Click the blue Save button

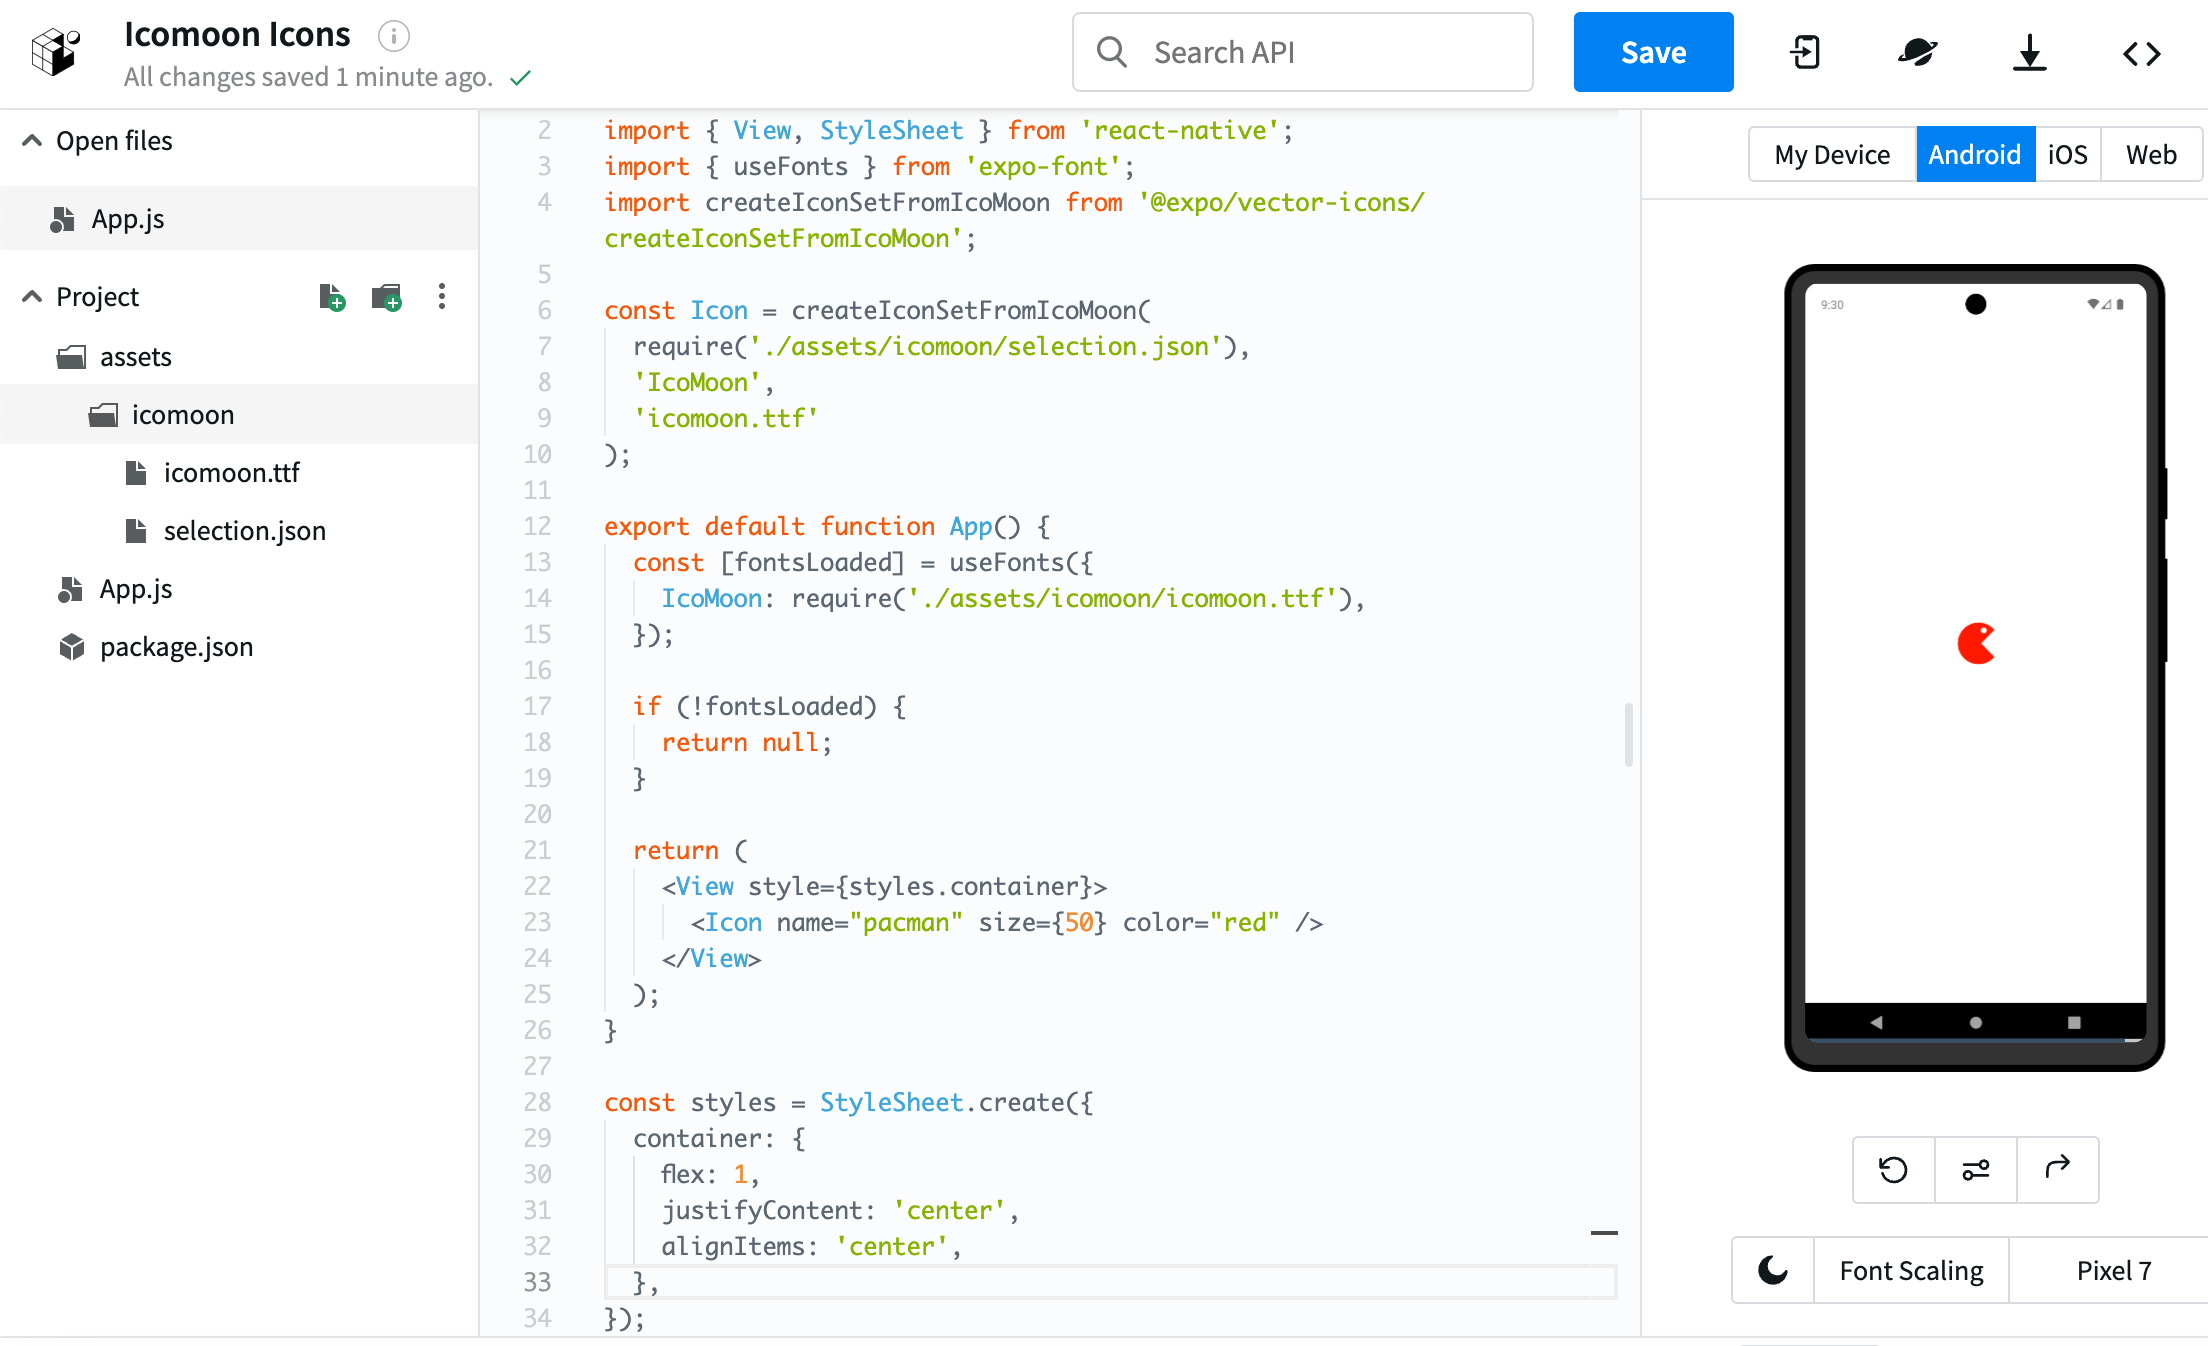click(x=1653, y=52)
